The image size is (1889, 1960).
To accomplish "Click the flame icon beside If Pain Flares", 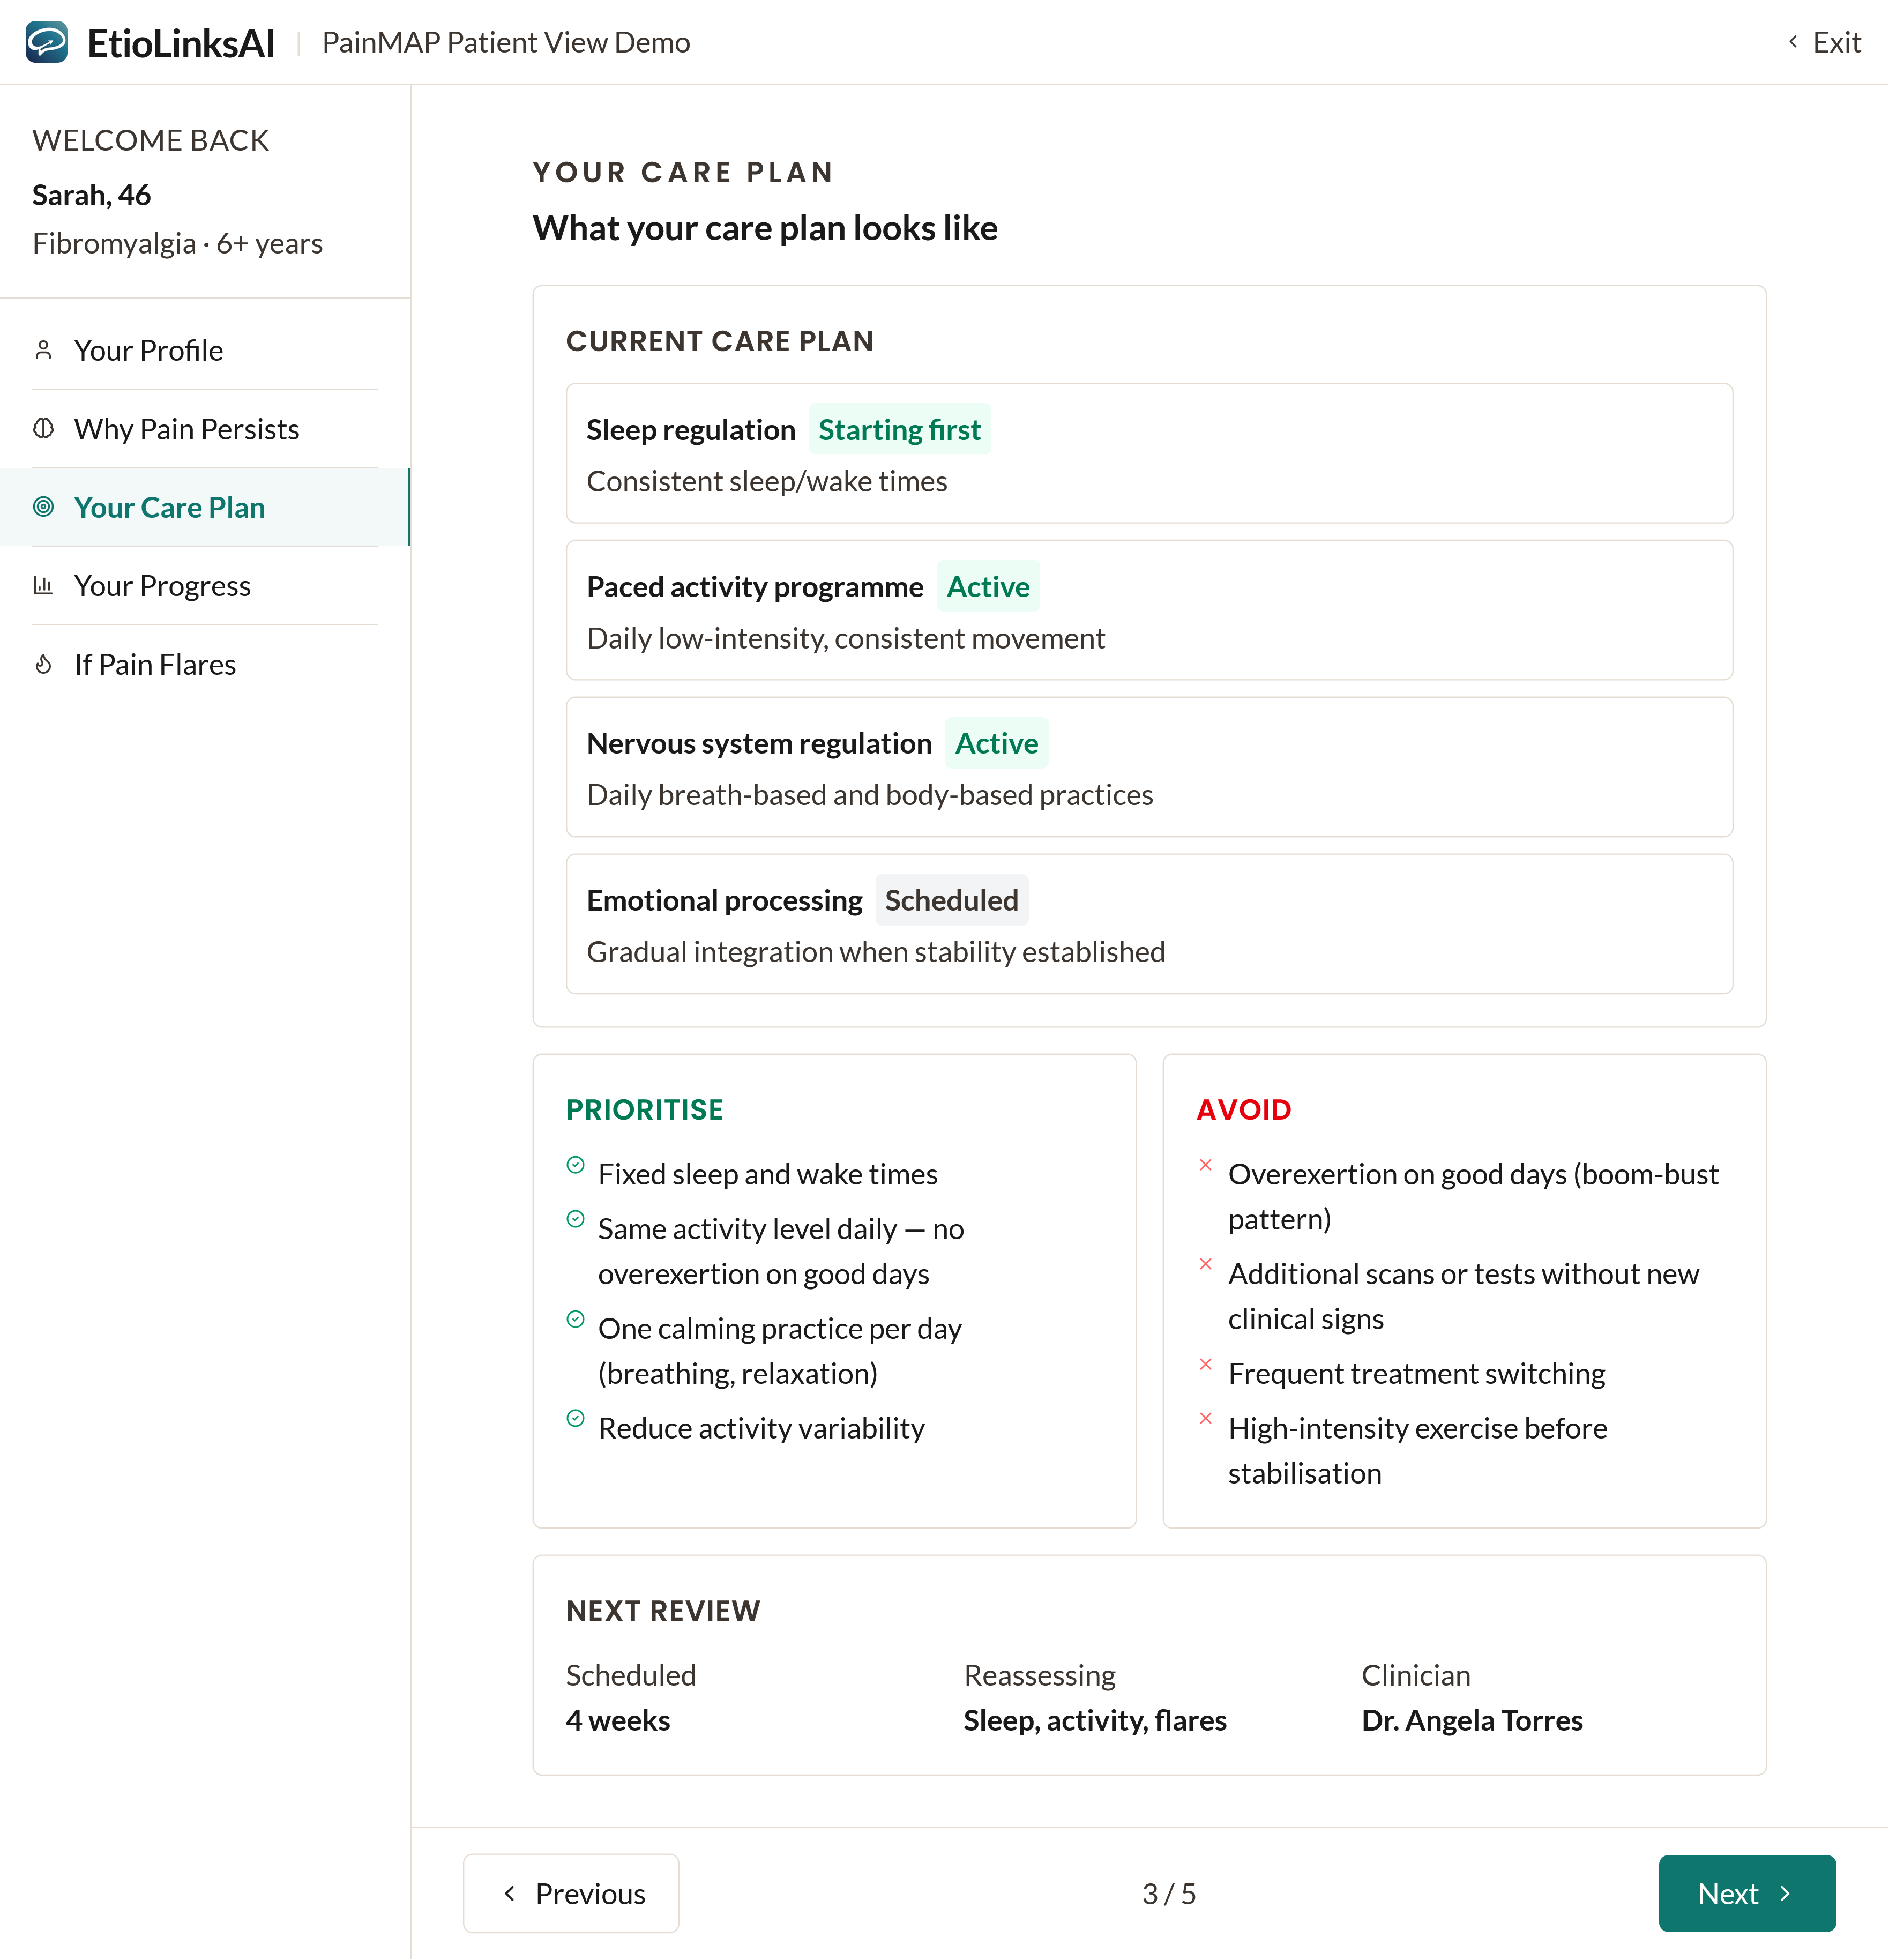I will pos(43,664).
